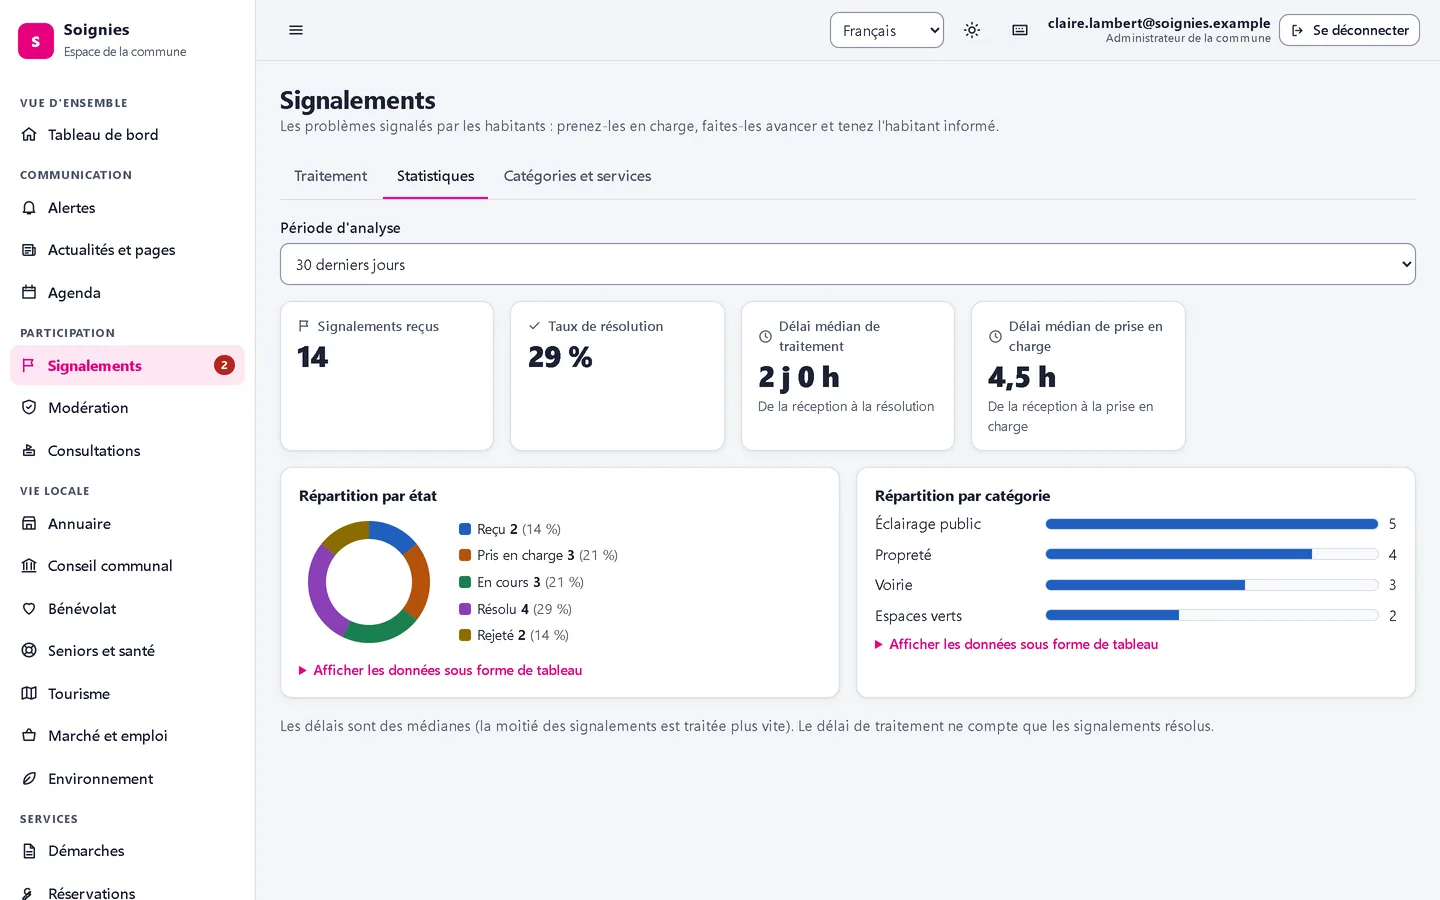Image resolution: width=1440 pixels, height=900 pixels.
Task: Click the Taux de résolution 29 % value
Action: pos(560,357)
